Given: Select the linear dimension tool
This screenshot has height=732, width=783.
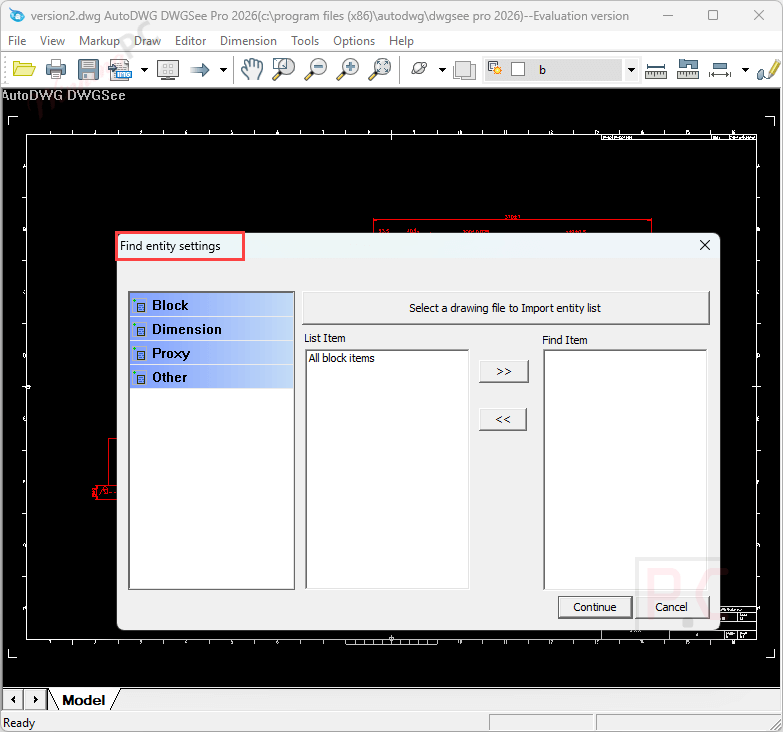Looking at the screenshot, I should (x=720, y=70).
